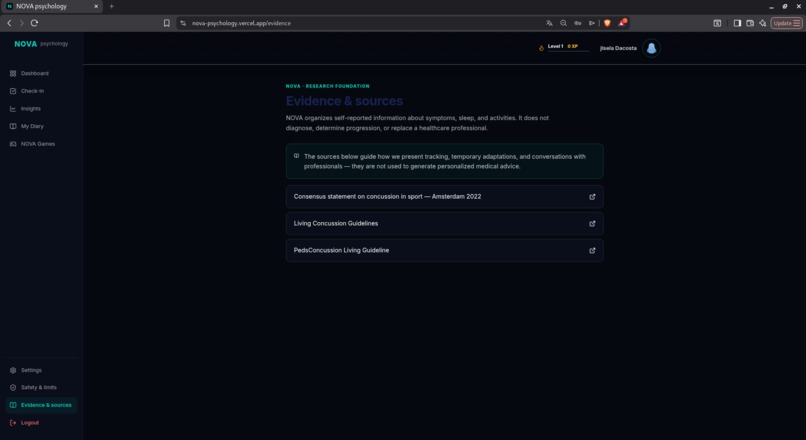Click external-link icon on Living Concussion Guidelines
Image resolution: width=806 pixels, height=440 pixels.
pyautogui.click(x=592, y=224)
